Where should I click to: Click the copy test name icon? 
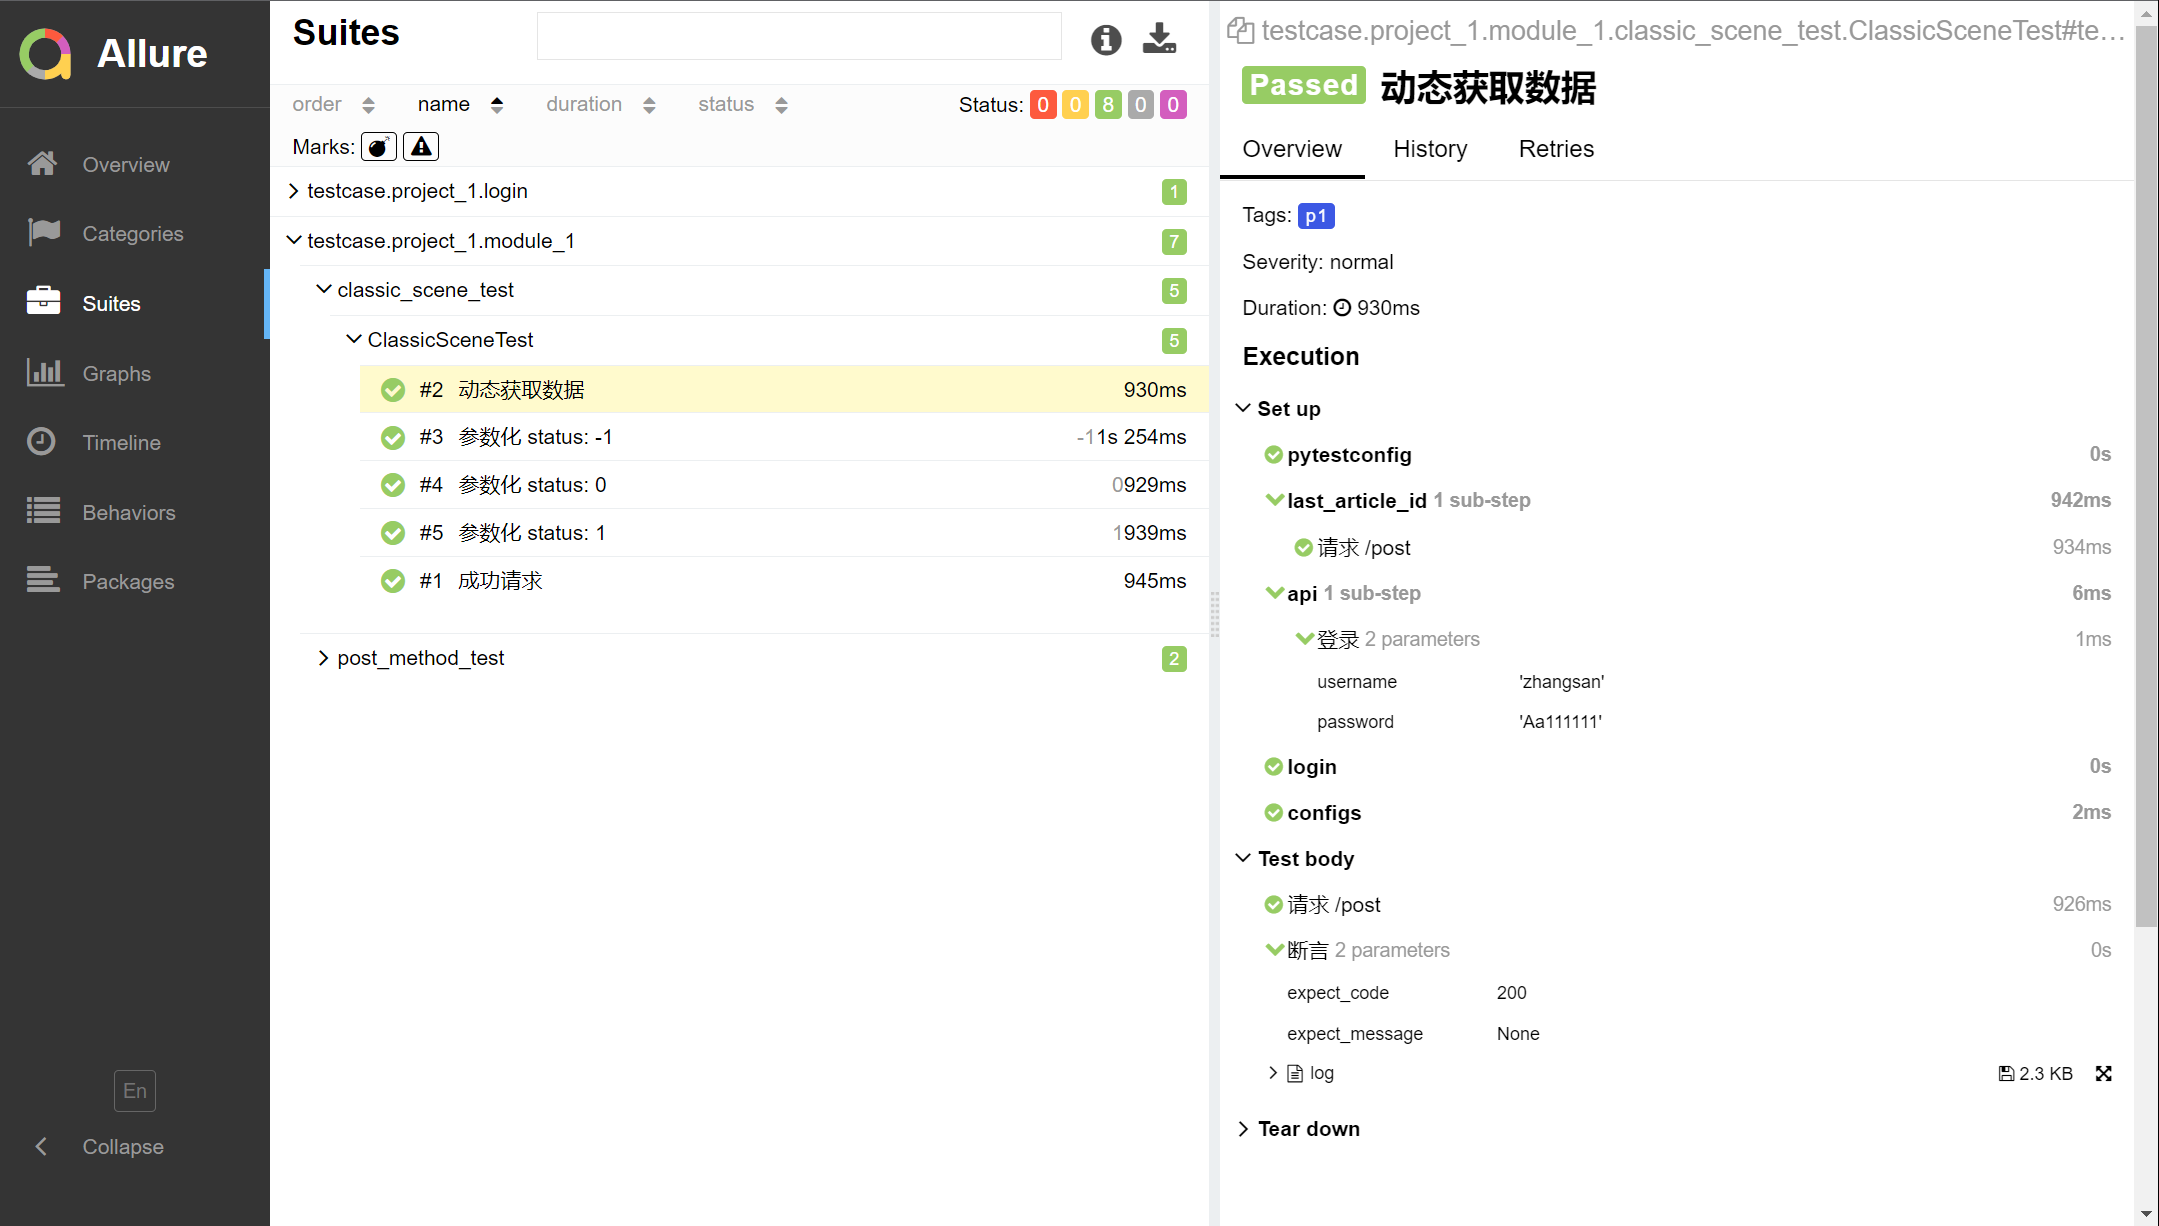(1240, 31)
